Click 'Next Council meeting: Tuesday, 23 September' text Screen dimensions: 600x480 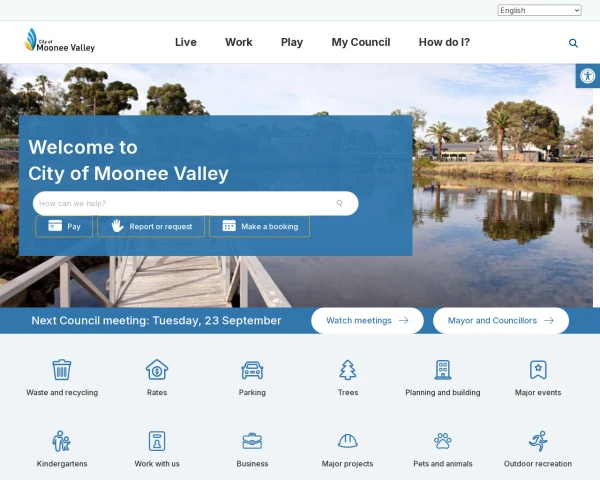coord(156,320)
